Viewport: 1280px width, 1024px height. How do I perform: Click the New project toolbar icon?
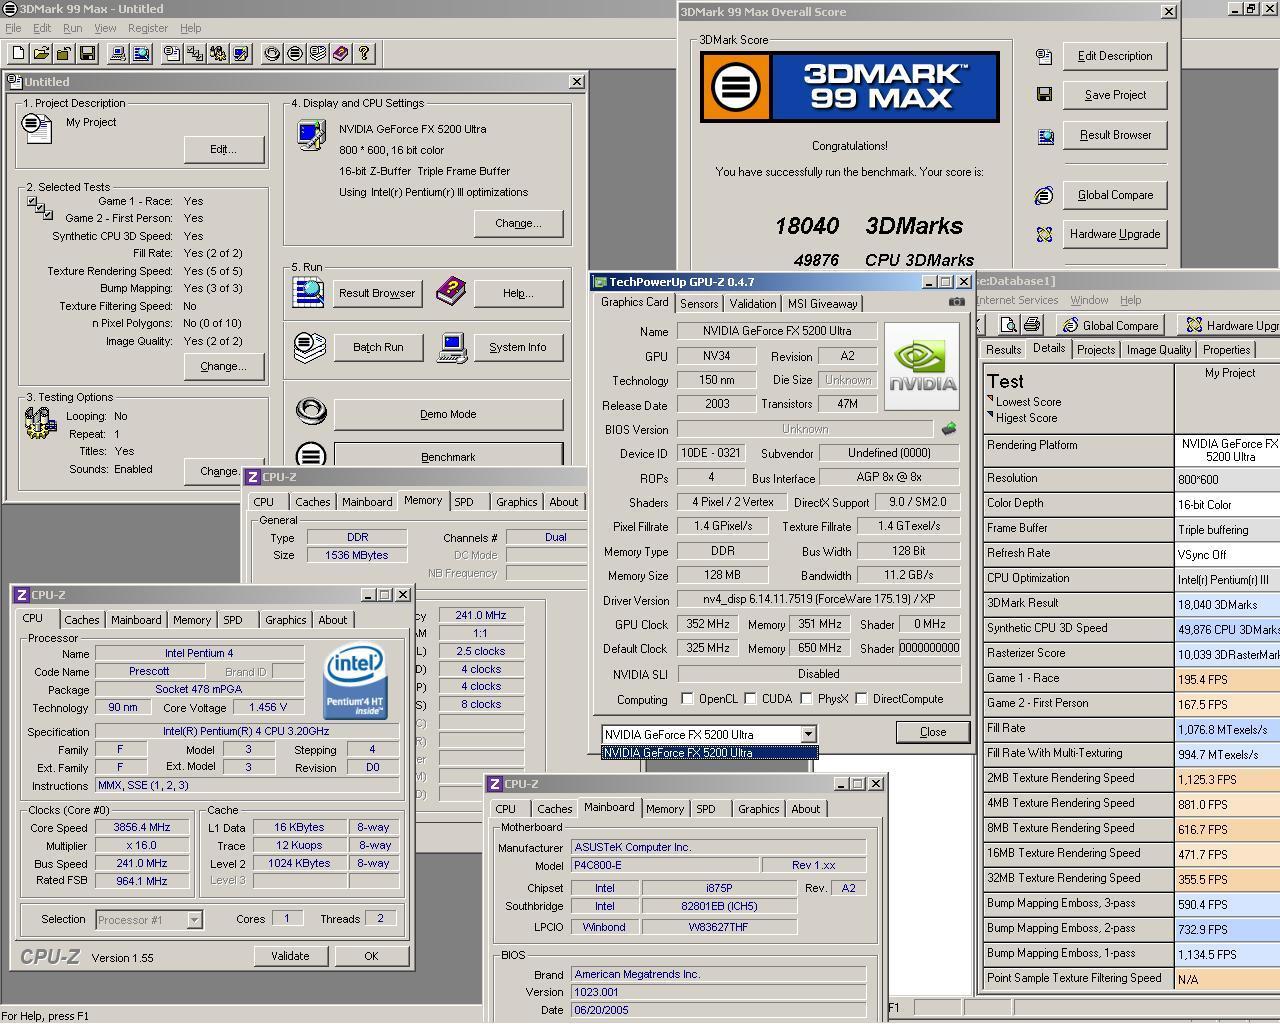point(19,53)
